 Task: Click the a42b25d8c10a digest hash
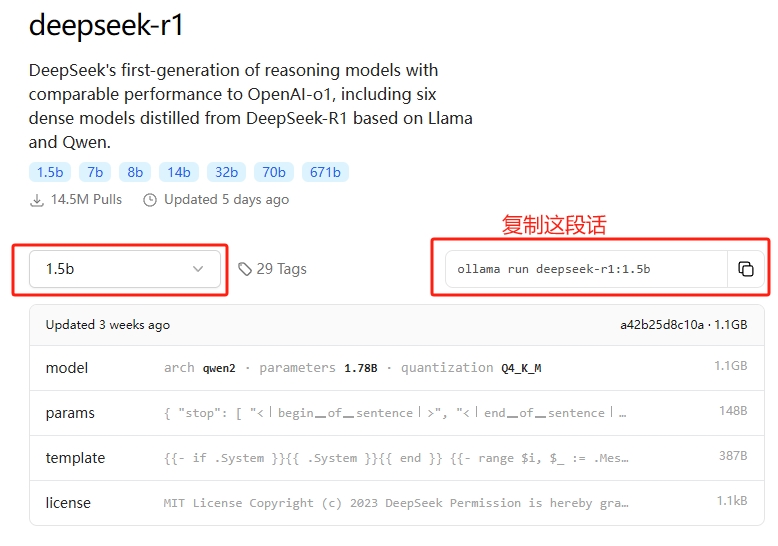[662, 325]
